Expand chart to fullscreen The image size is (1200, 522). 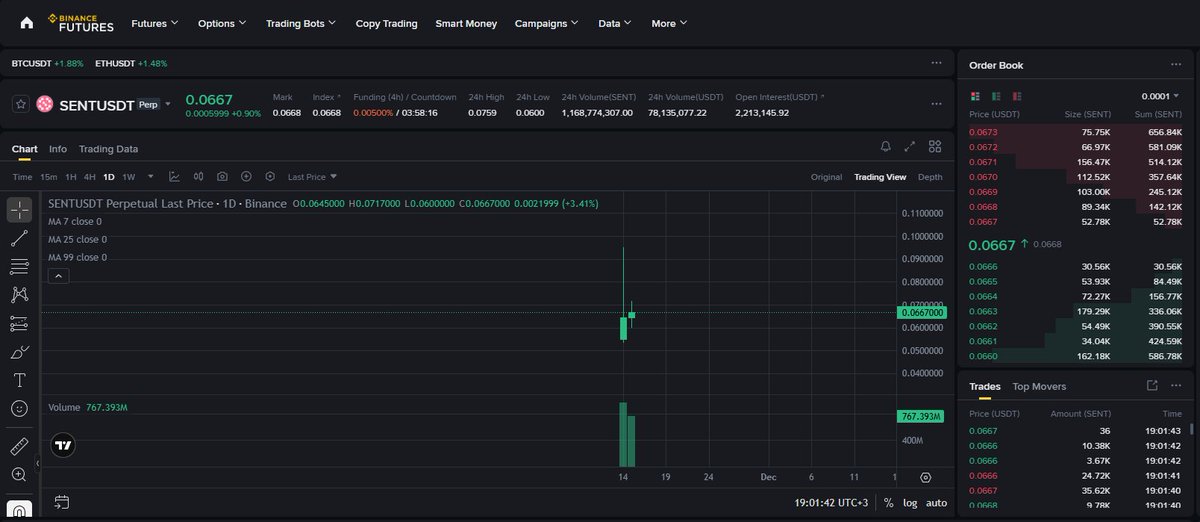coord(910,147)
